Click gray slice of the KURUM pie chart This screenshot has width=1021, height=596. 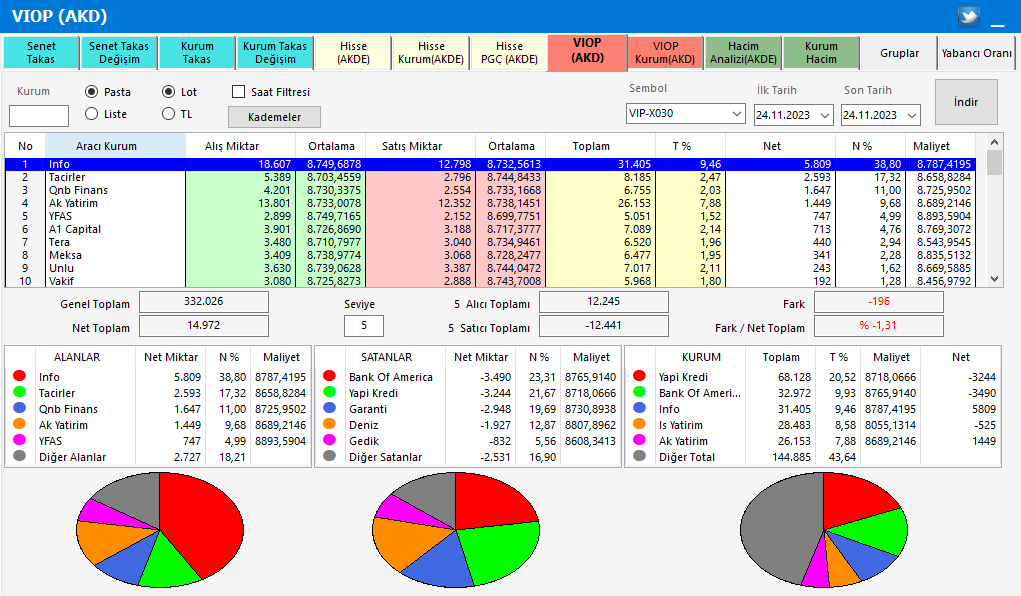(778, 531)
